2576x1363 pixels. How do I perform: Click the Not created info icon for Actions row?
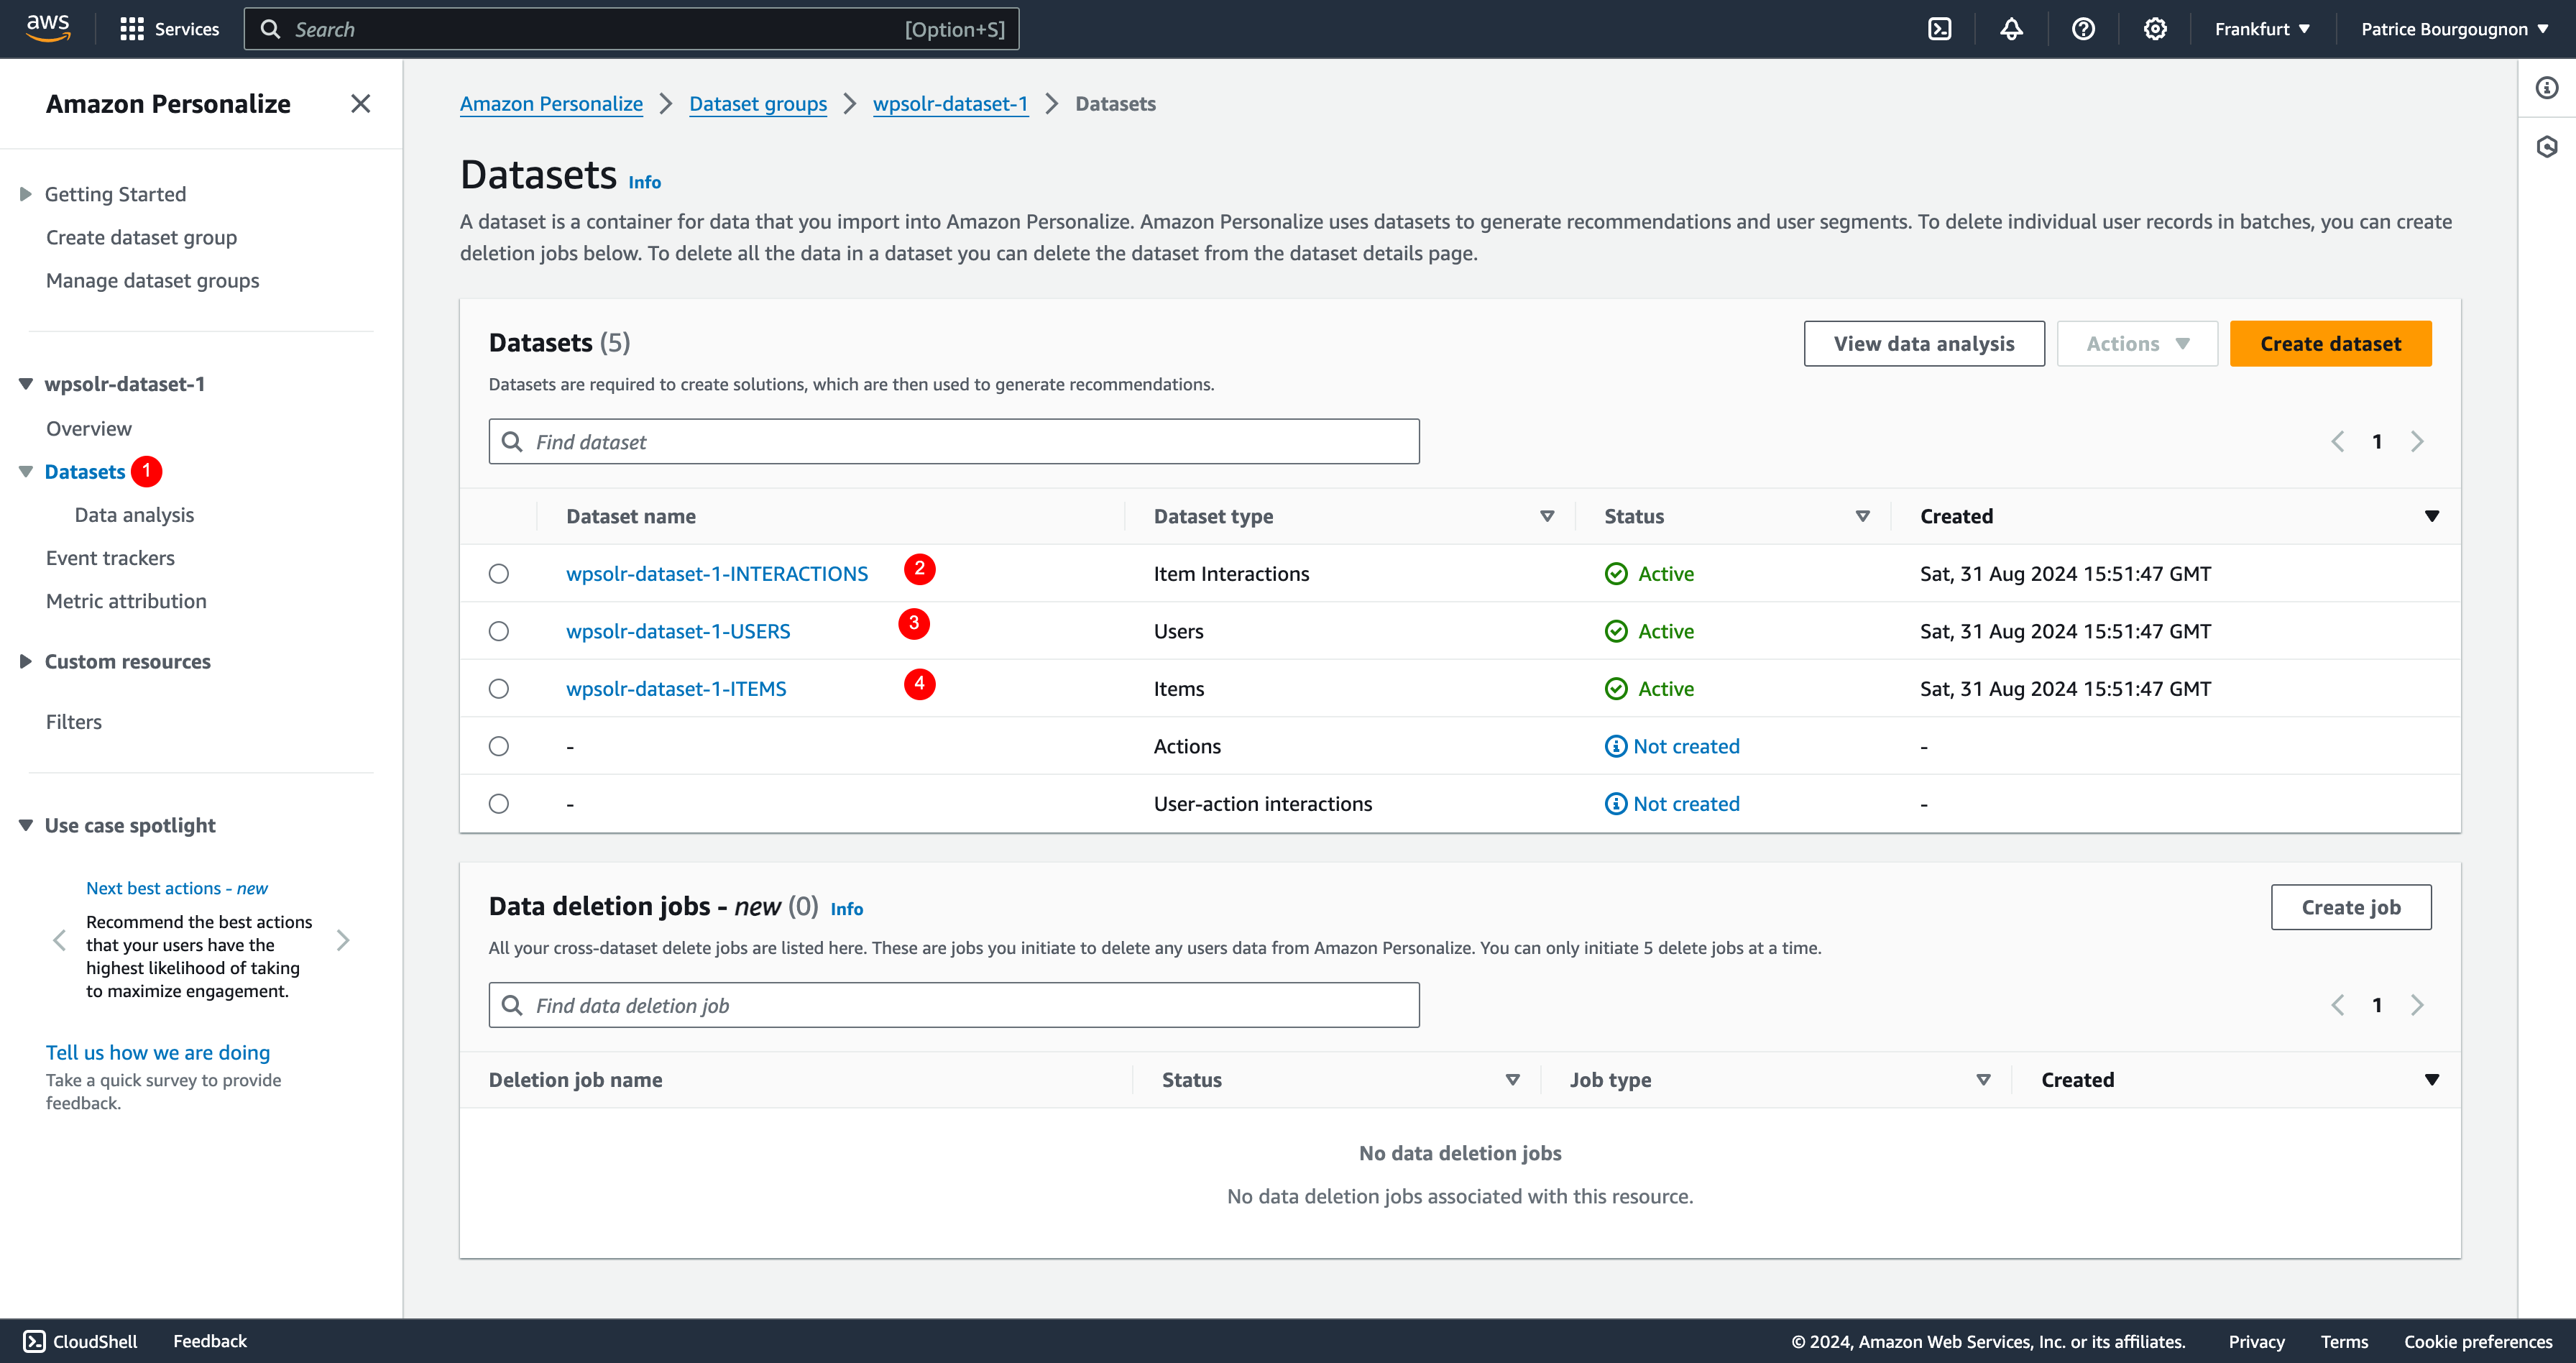[1615, 746]
